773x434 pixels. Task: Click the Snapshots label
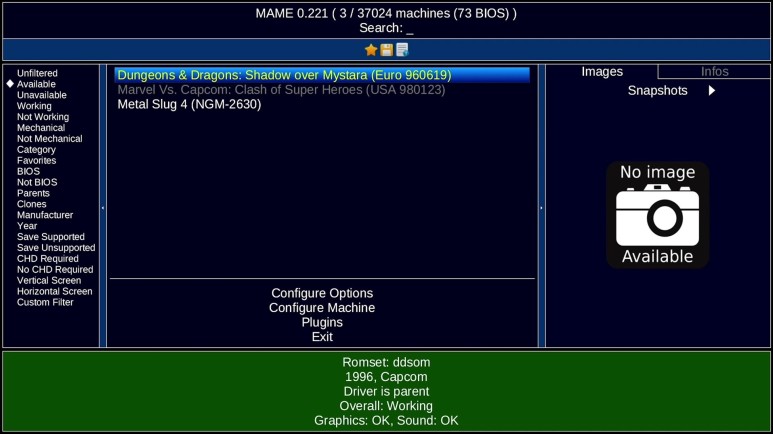point(657,91)
